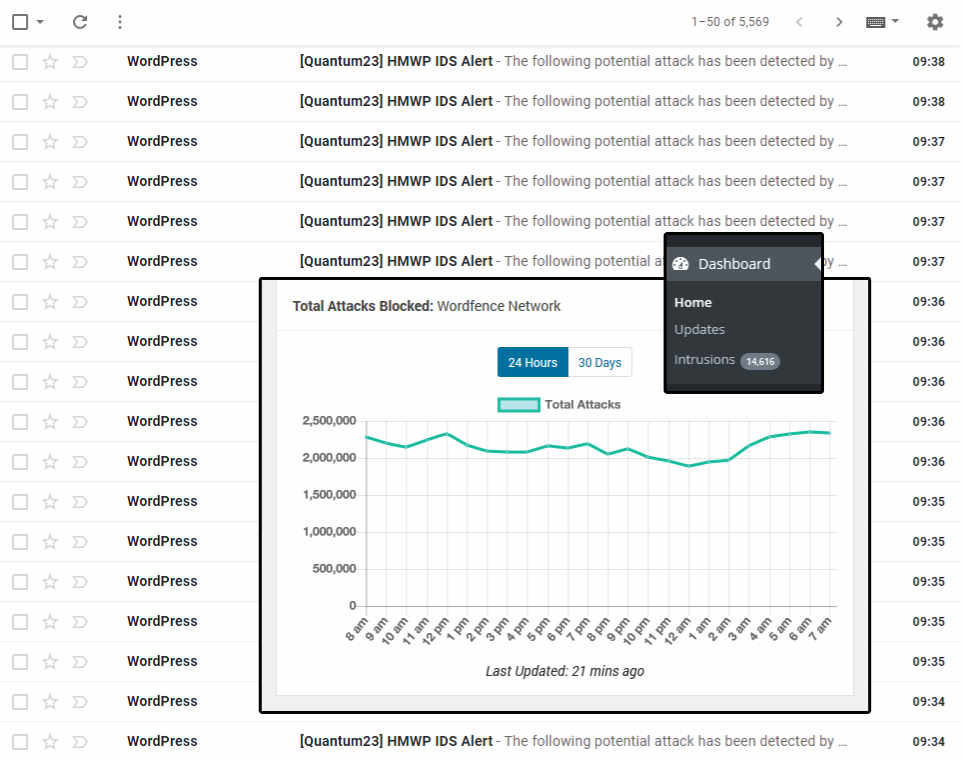
Task: Star the third 09:36 WordPress email
Action: (50, 382)
